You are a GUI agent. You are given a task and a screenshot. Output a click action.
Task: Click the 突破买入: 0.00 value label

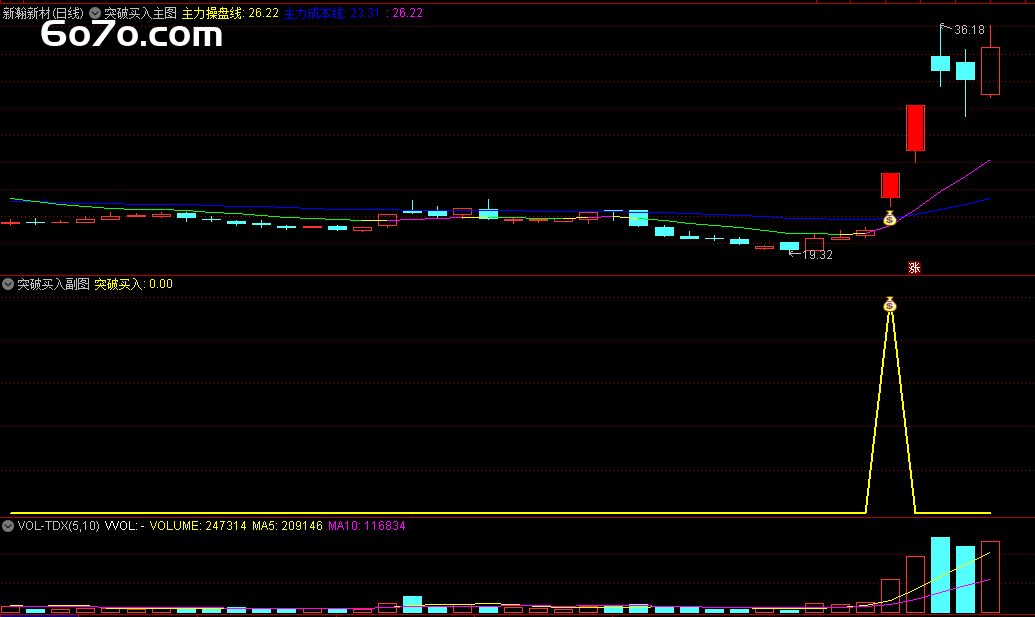pos(133,284)
